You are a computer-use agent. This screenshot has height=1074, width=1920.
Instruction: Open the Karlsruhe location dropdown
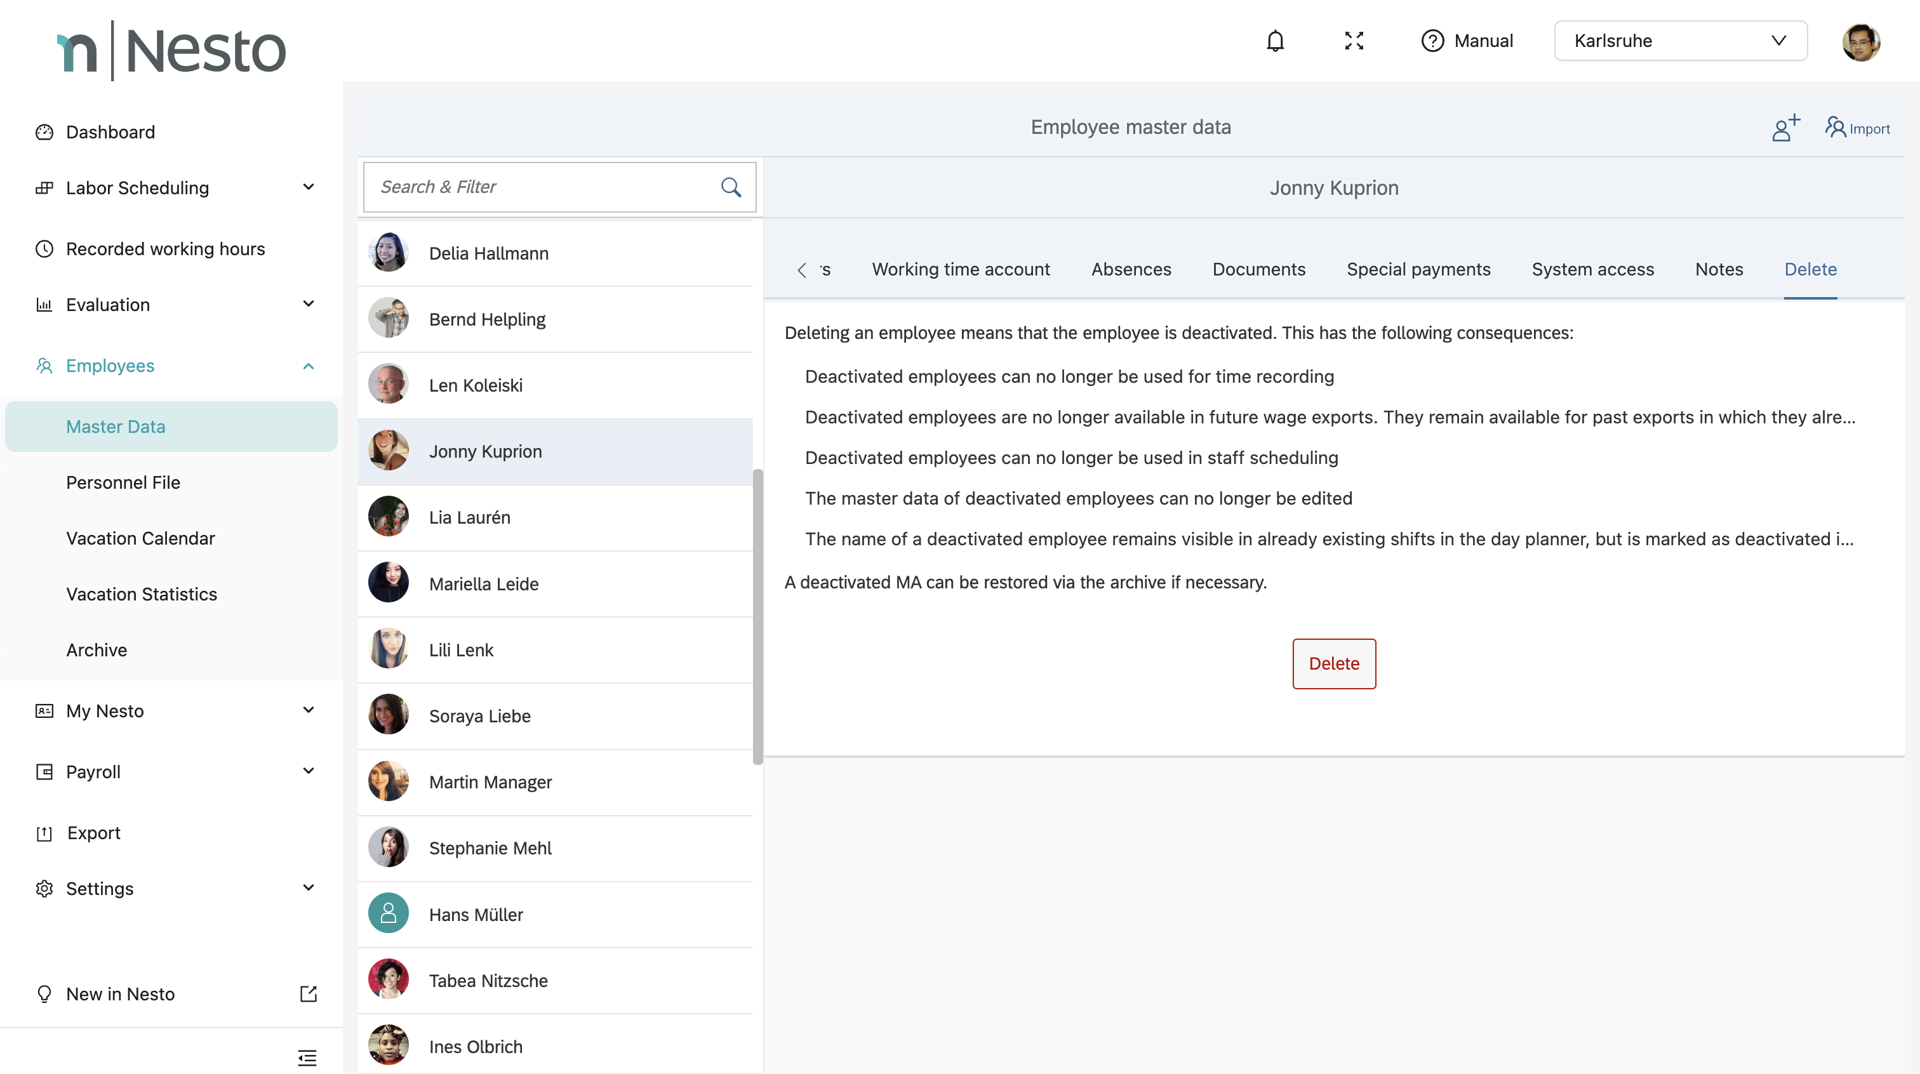point(1680,41)
